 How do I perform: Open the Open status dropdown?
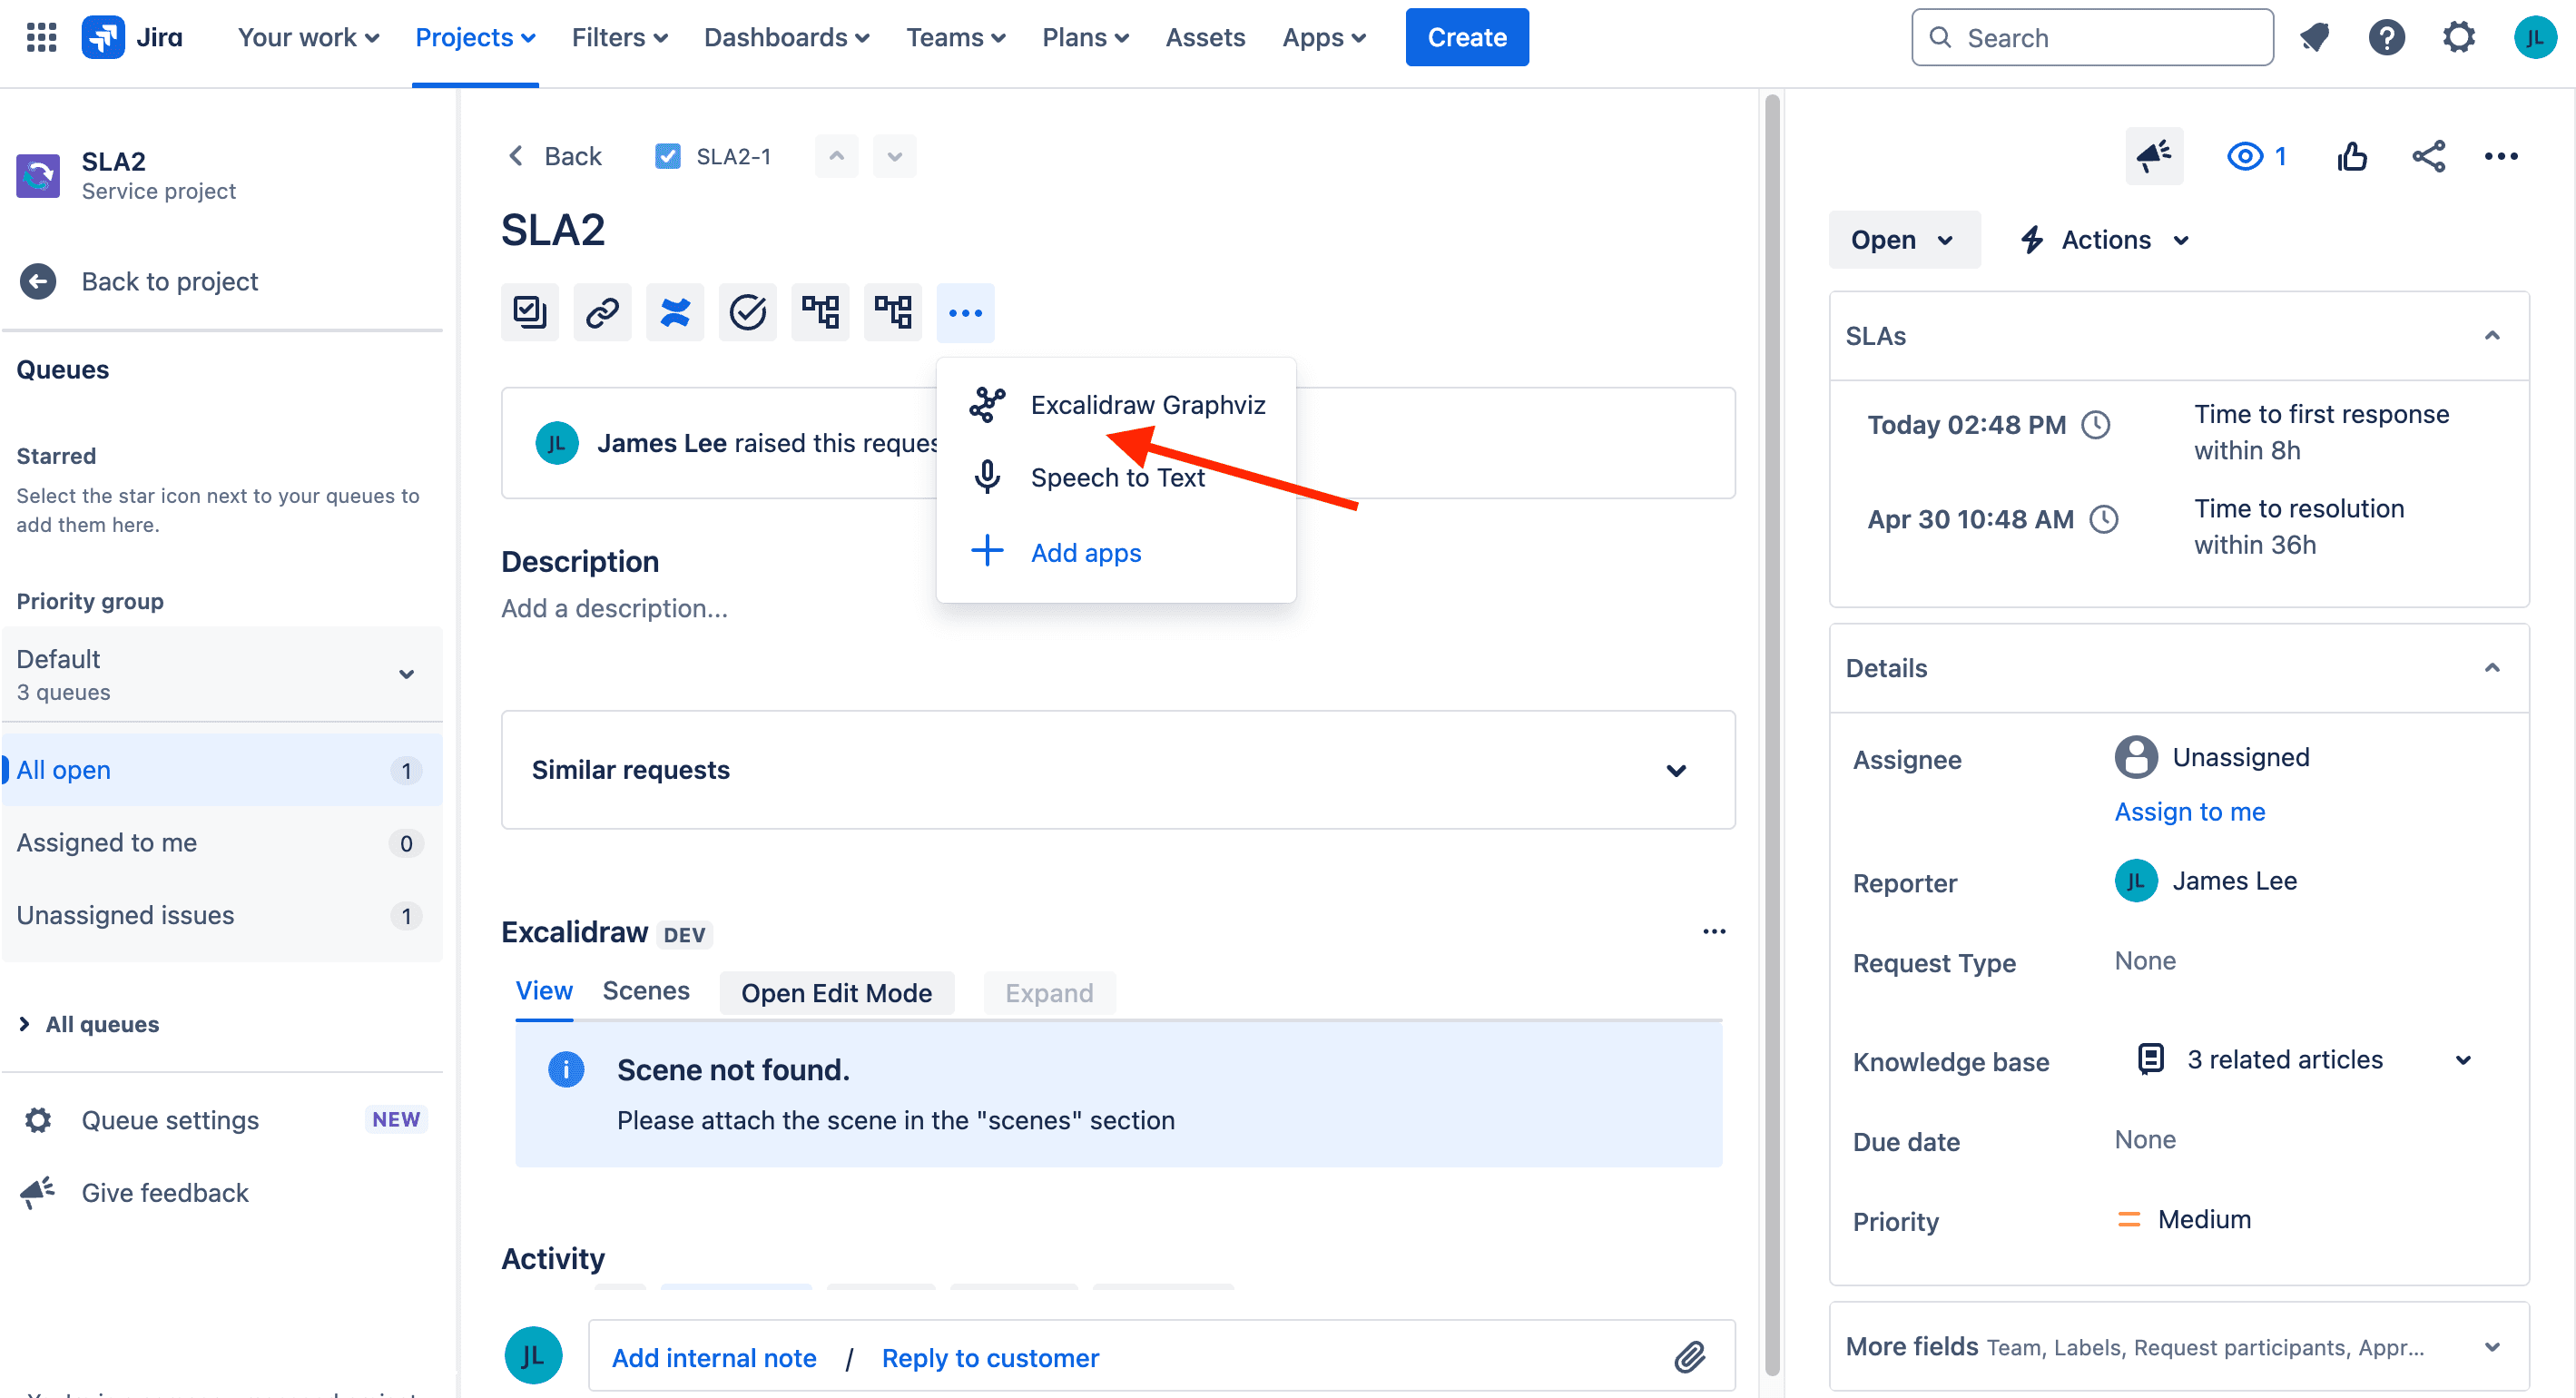(1903, 240)
